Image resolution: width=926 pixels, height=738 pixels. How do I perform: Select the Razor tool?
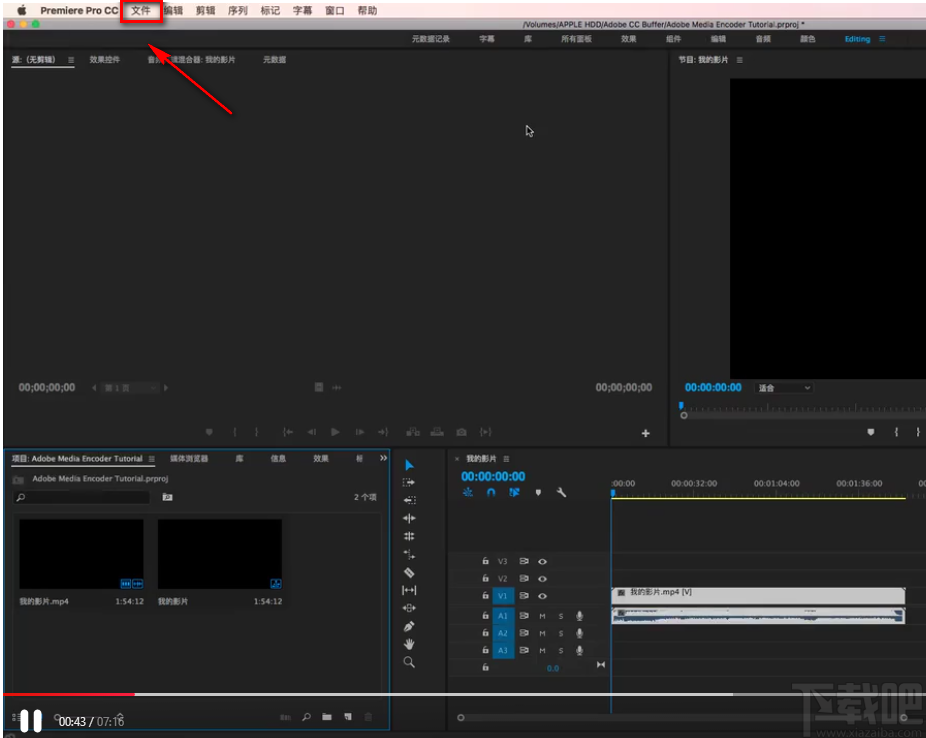pyautogui.click(x=409, y=572)
